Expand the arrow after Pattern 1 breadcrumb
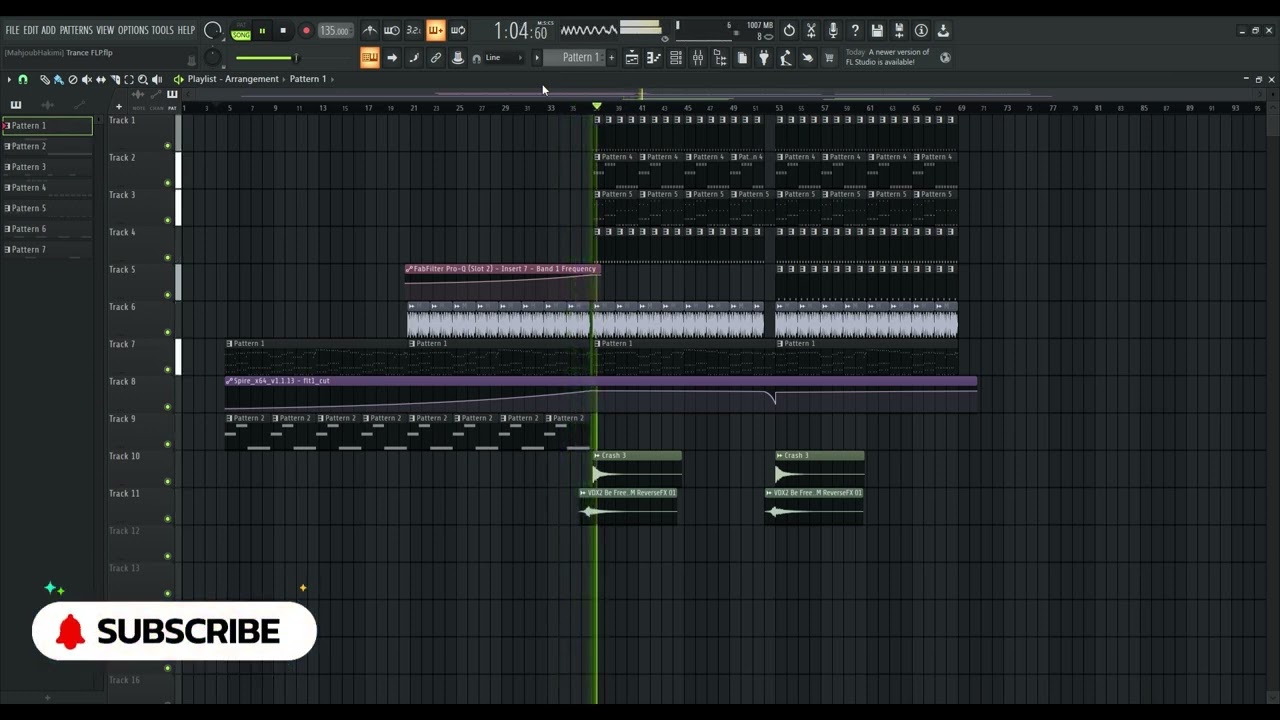This screenshot has width=1280, height=720. point(332,79)
